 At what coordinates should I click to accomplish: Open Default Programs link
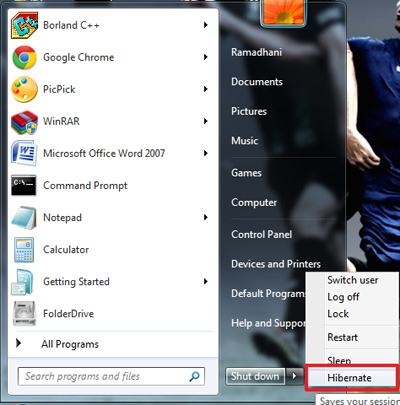(268, 293)
